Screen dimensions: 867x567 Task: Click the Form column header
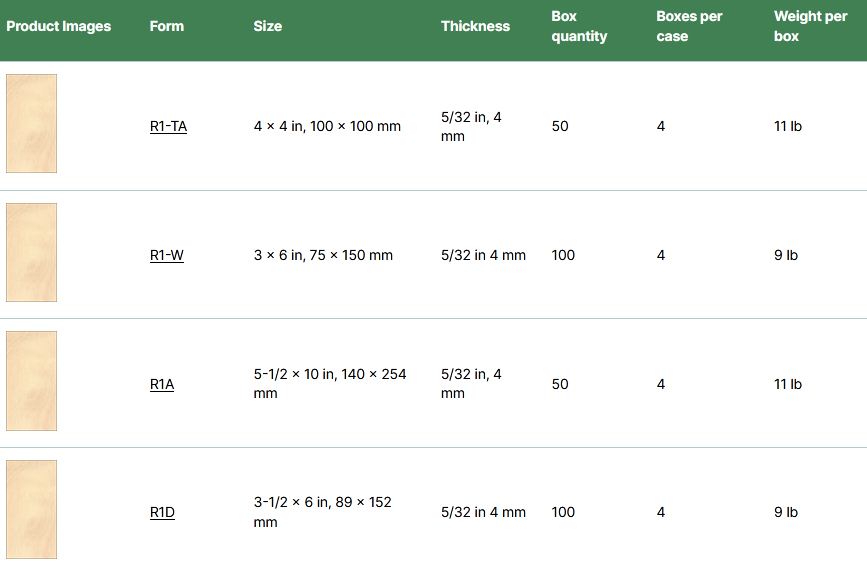point(166,26)
